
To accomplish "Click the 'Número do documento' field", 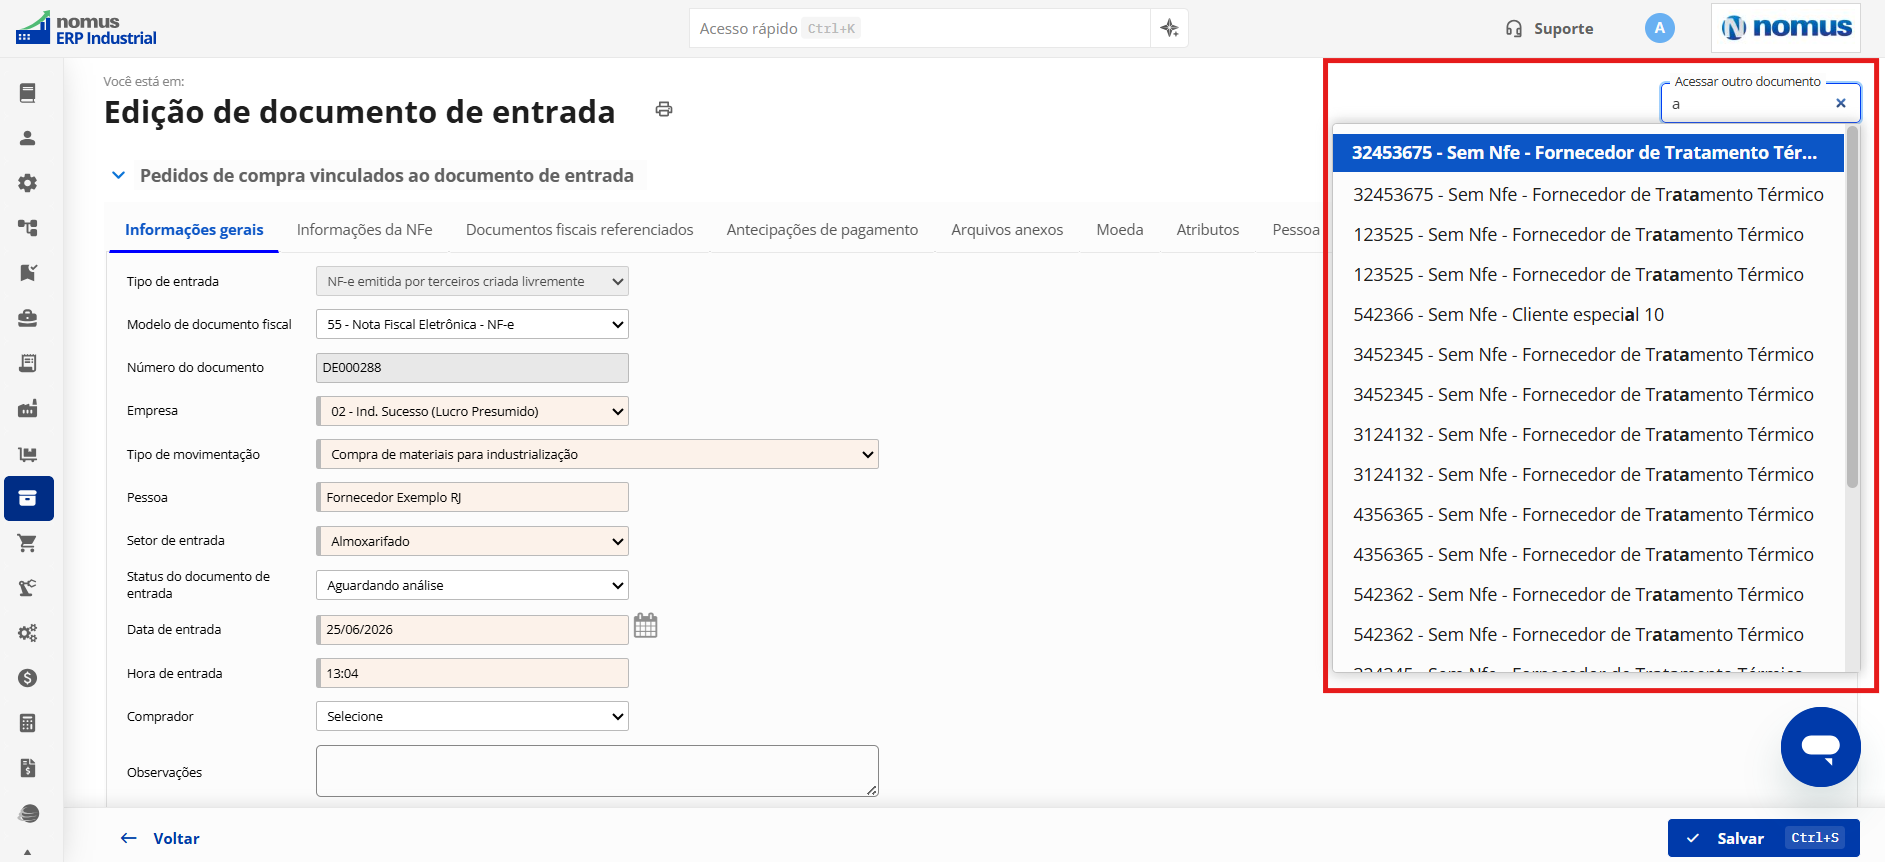I will click(x=472, y=368).
